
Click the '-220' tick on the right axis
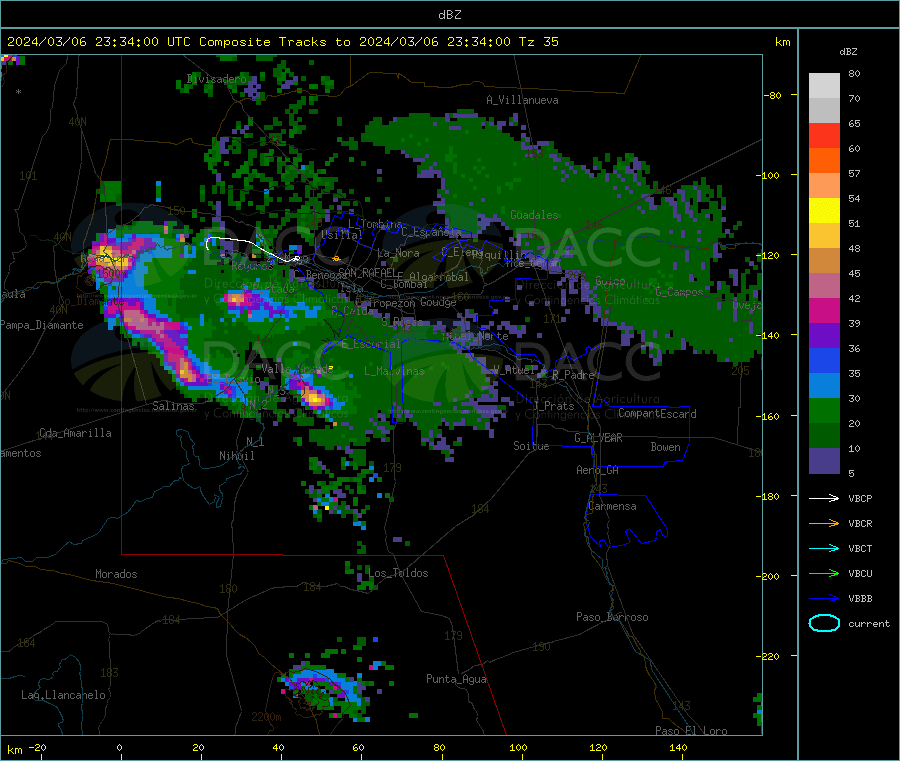point(767,657)
